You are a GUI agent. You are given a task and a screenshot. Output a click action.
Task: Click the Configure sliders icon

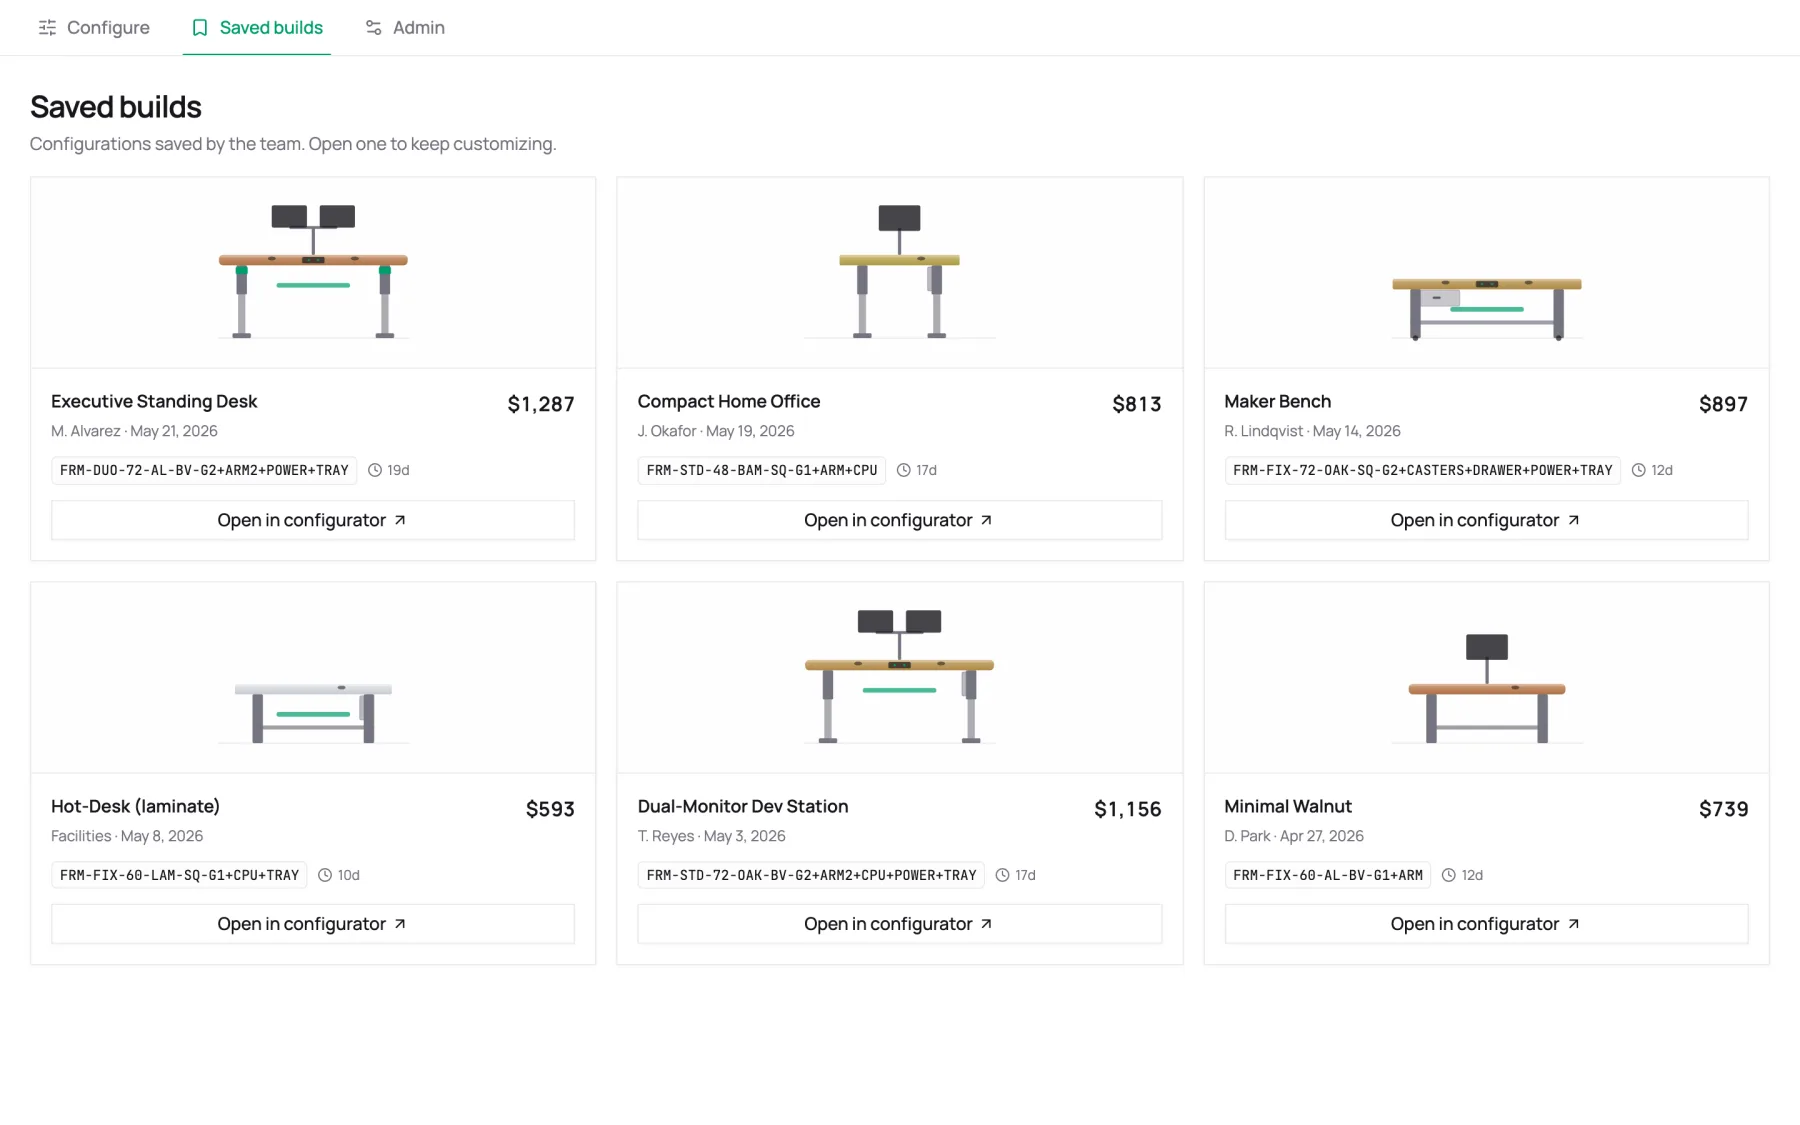pos(47,28)
